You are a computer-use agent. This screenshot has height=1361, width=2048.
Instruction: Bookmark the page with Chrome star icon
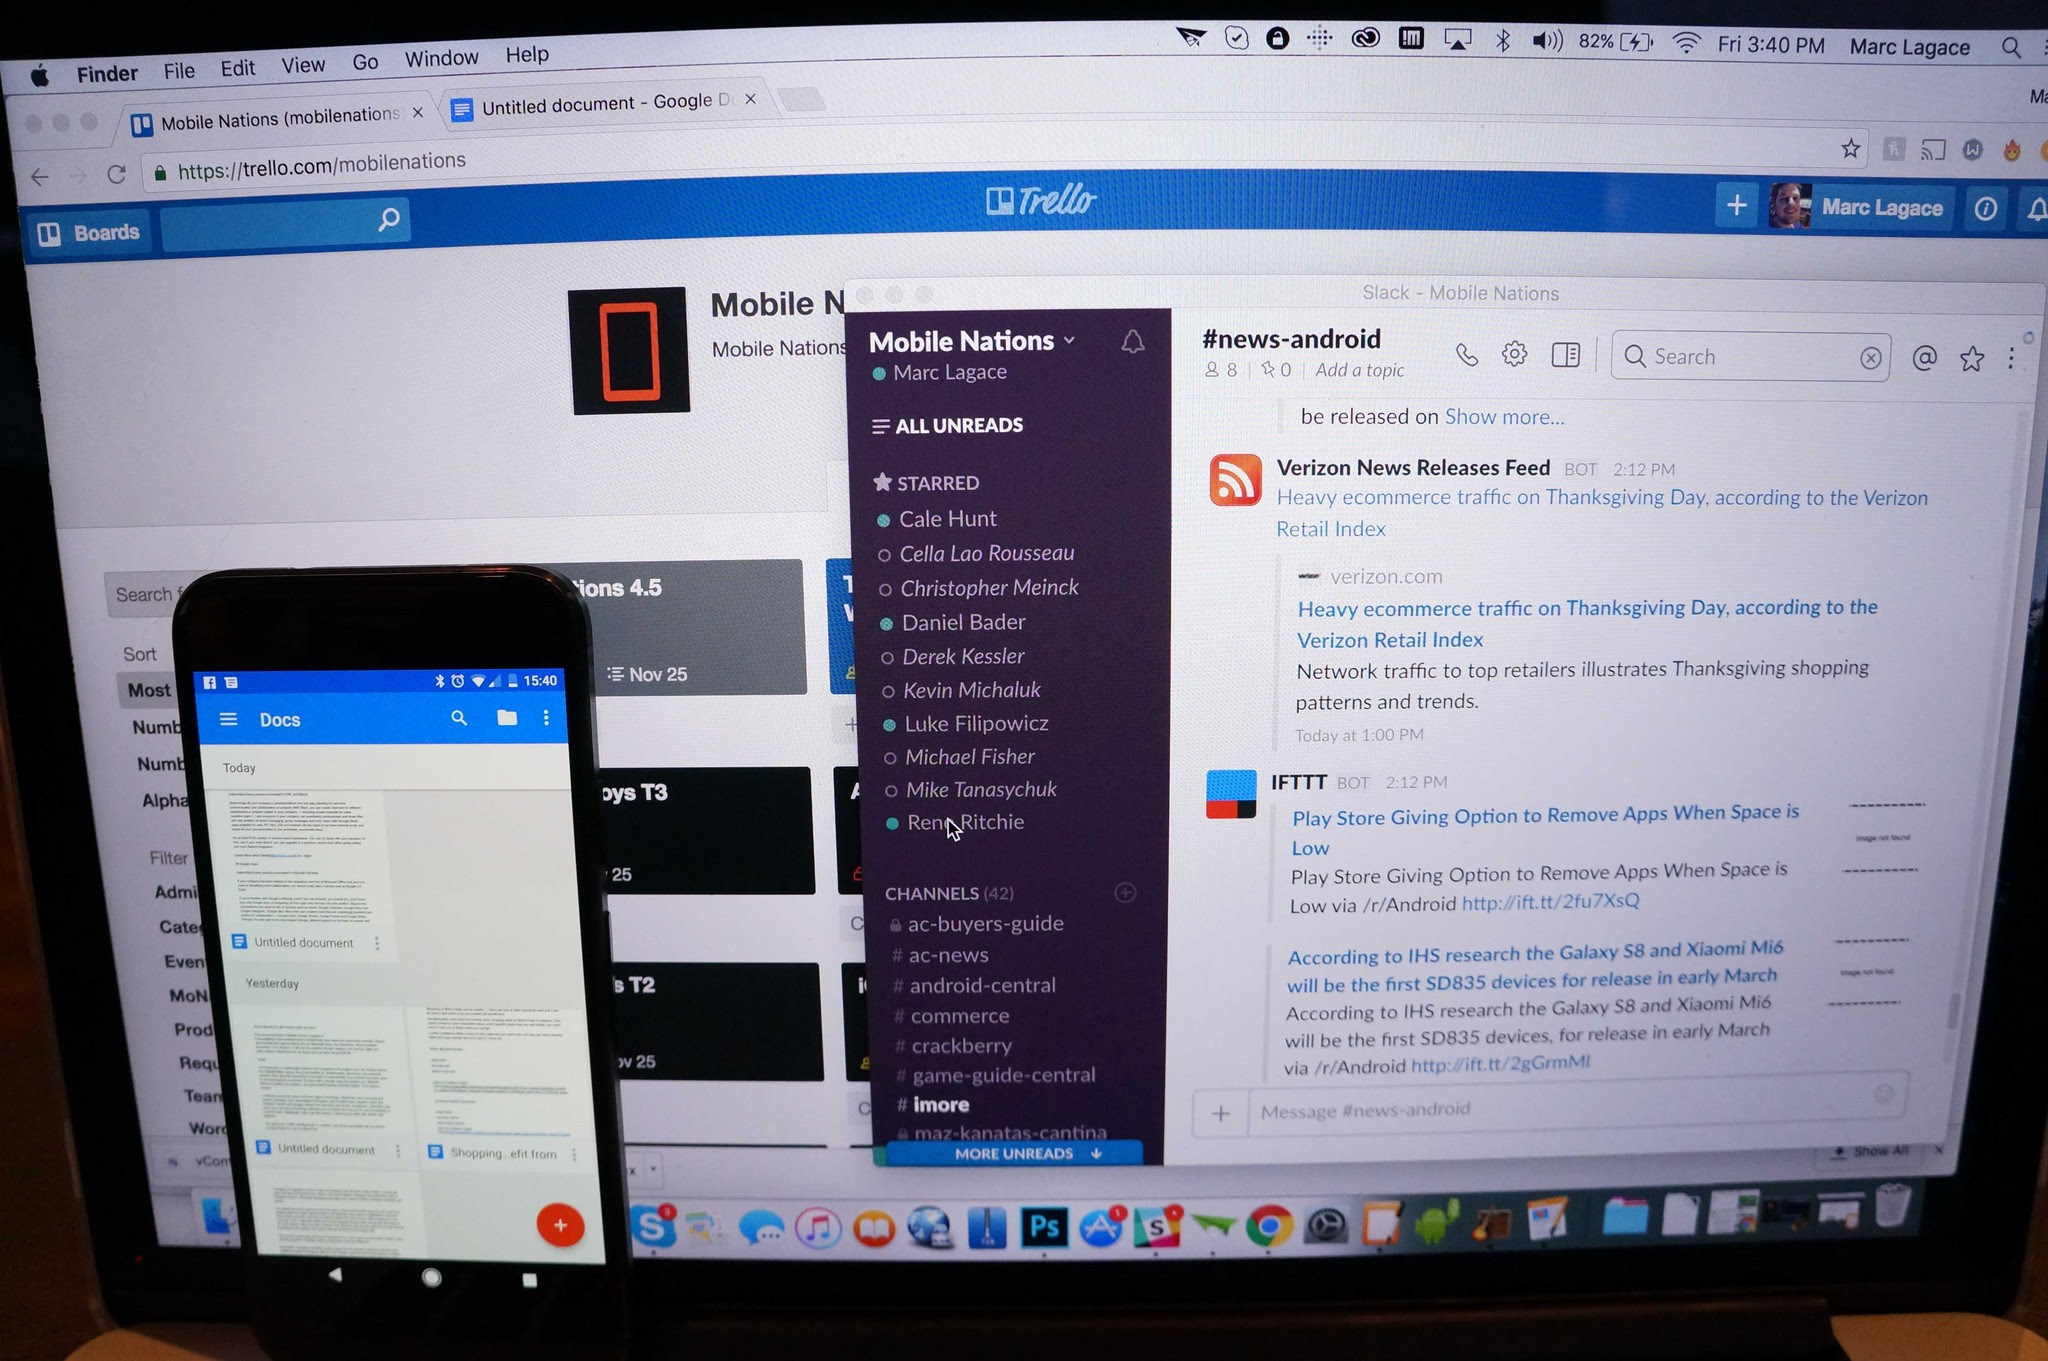pos(1850,149)
